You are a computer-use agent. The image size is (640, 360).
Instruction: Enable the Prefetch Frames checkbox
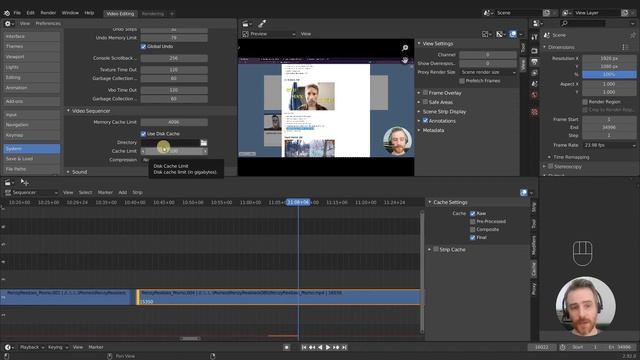462,81
